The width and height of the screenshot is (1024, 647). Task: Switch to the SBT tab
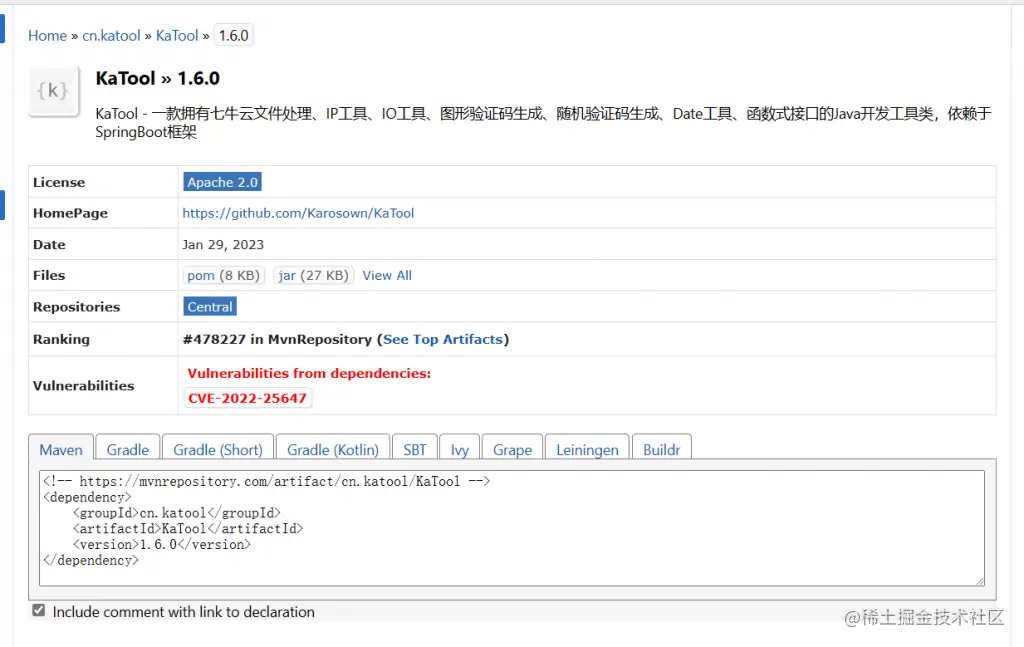point(415,449)
